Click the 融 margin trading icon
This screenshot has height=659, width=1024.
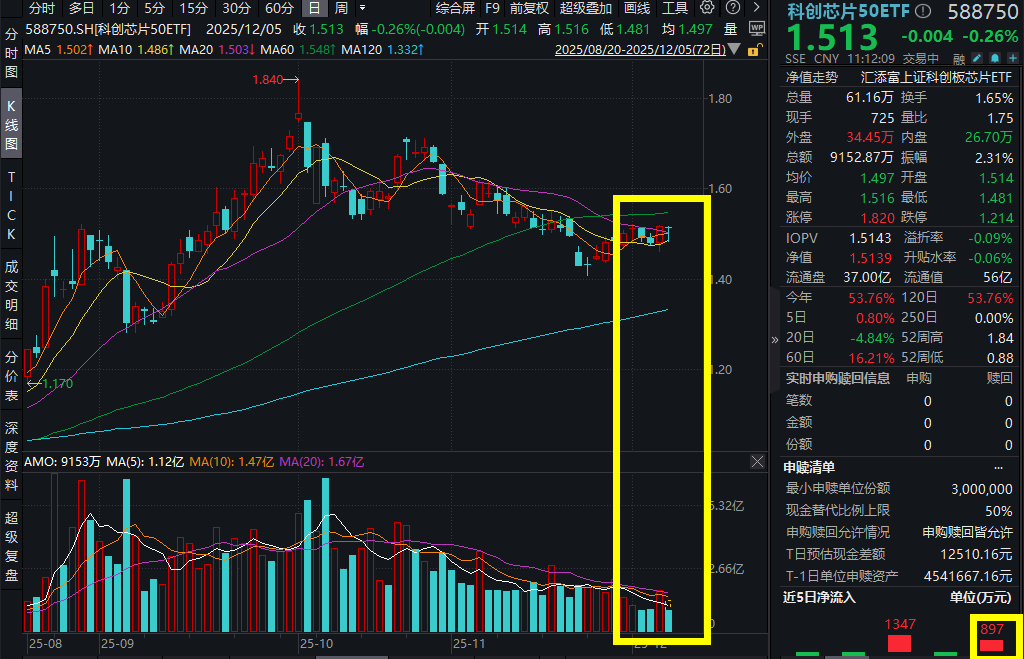pos(957,58)
